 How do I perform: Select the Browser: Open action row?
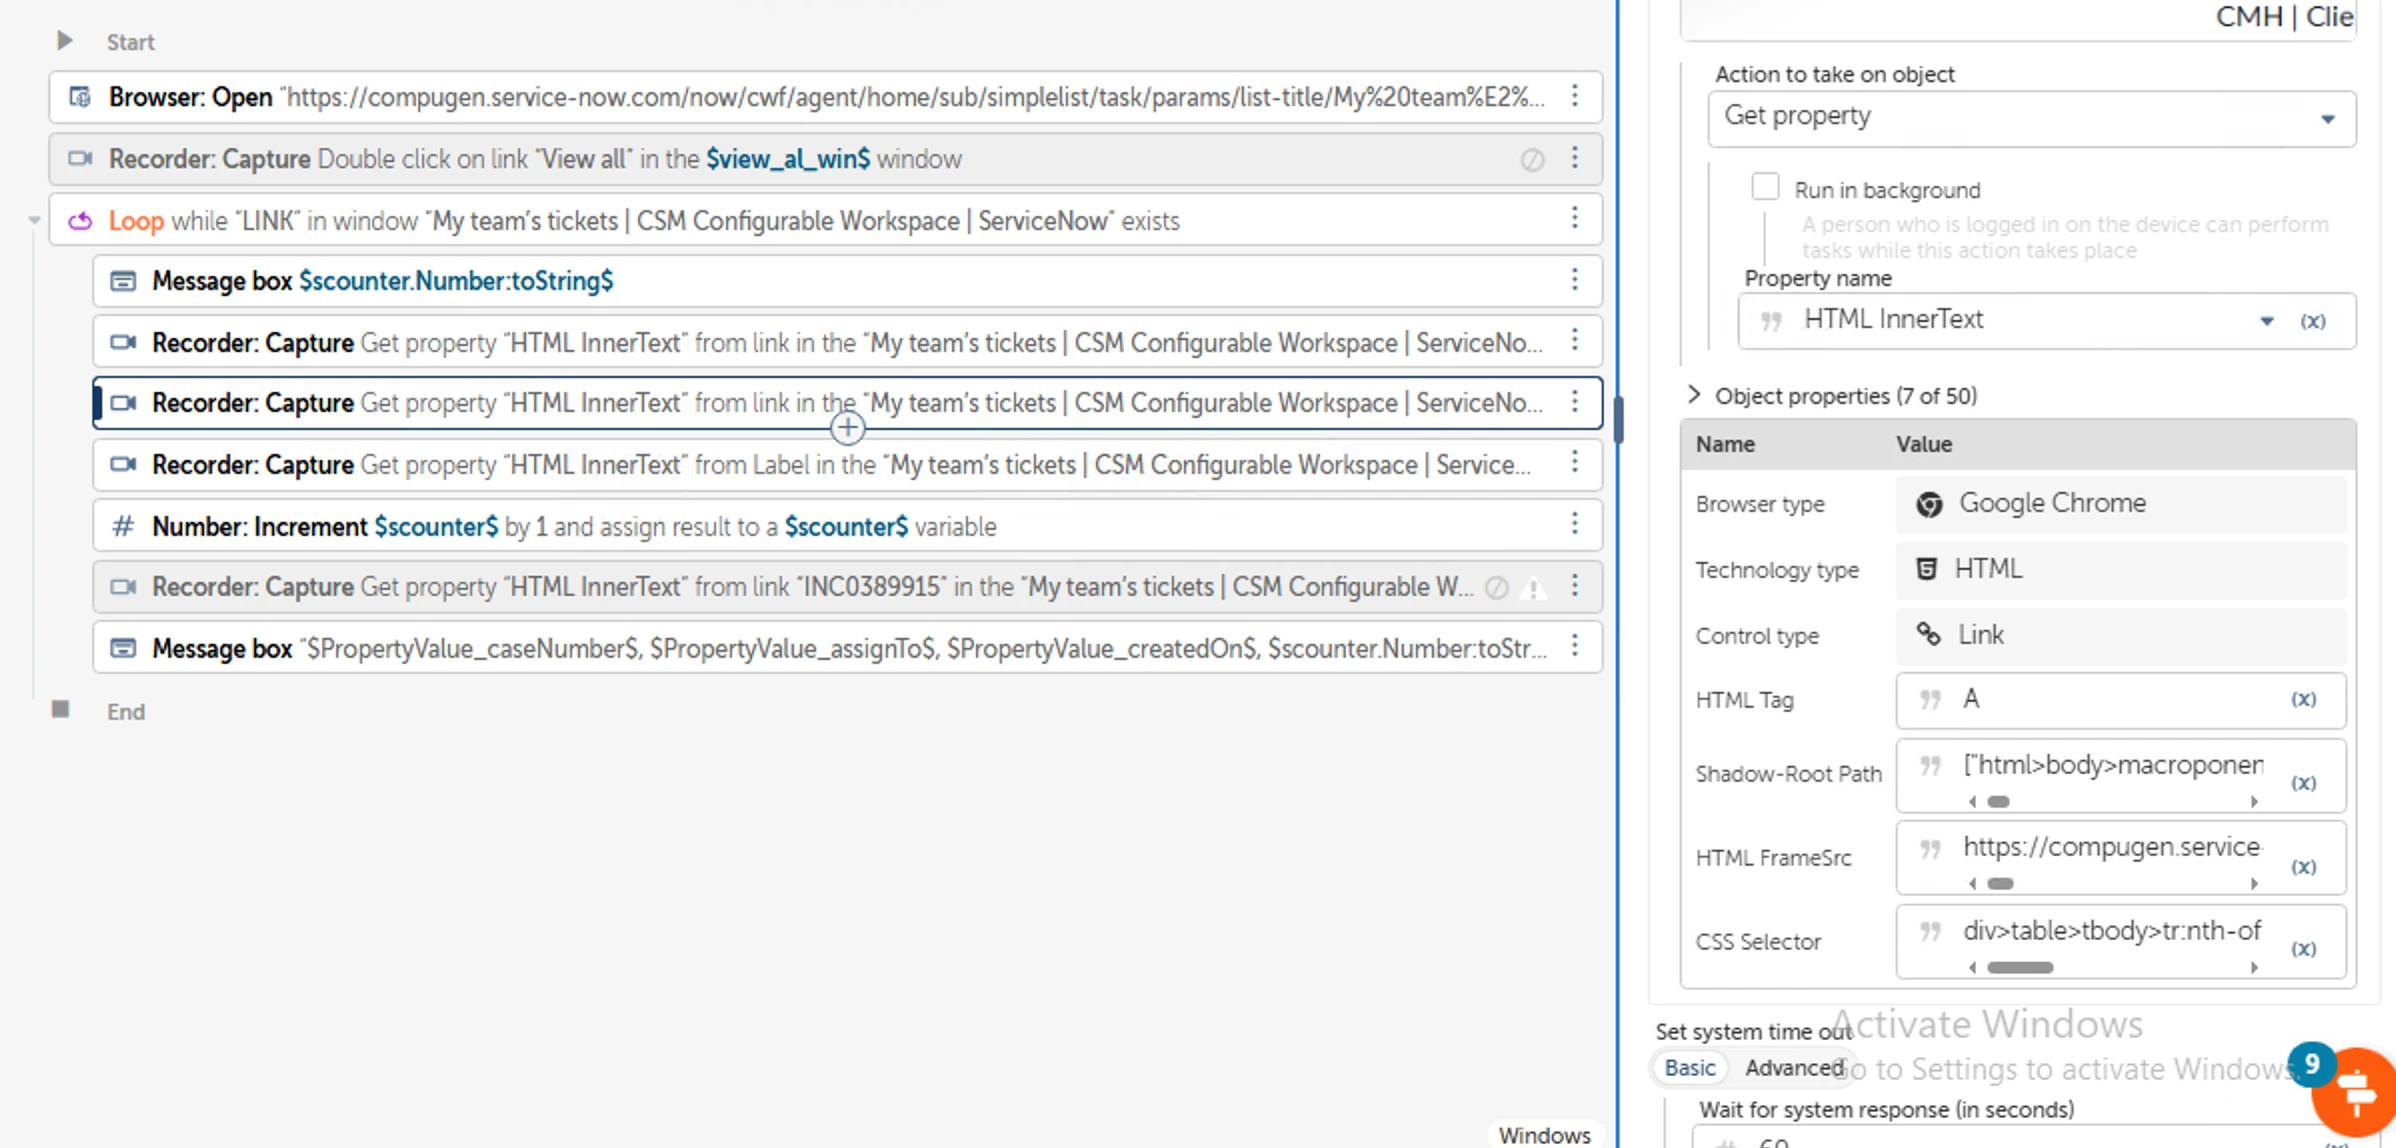pyautogui.click(x=825, y=97)
